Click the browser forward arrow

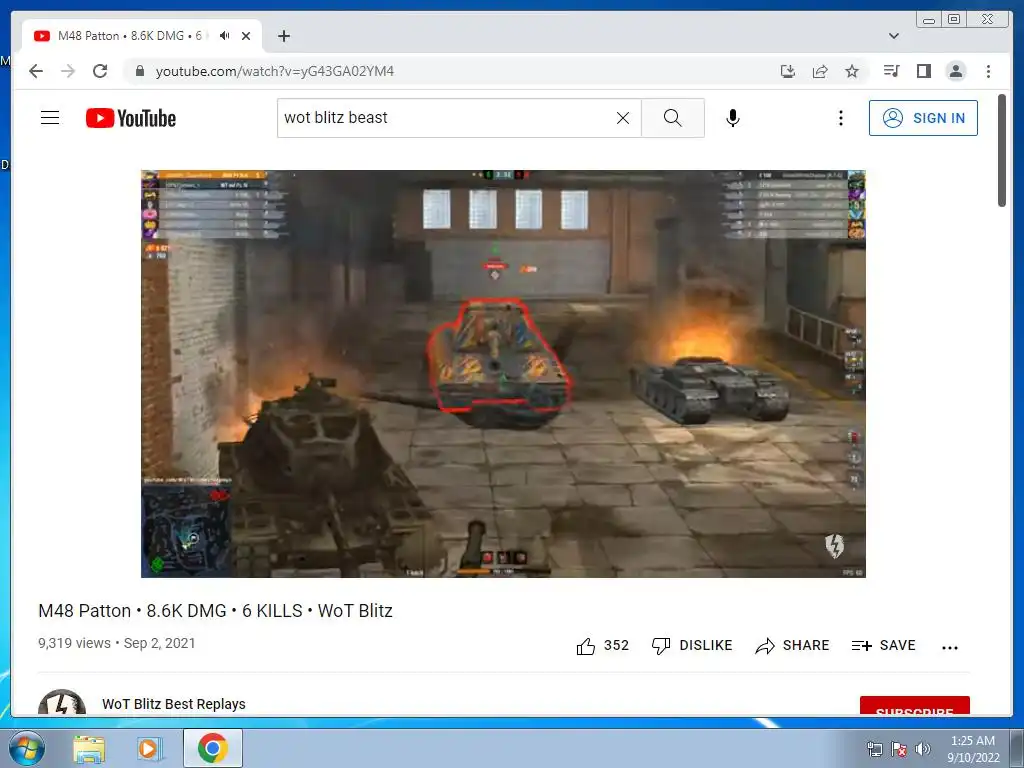pyautogui.click(x=68, y=71)
